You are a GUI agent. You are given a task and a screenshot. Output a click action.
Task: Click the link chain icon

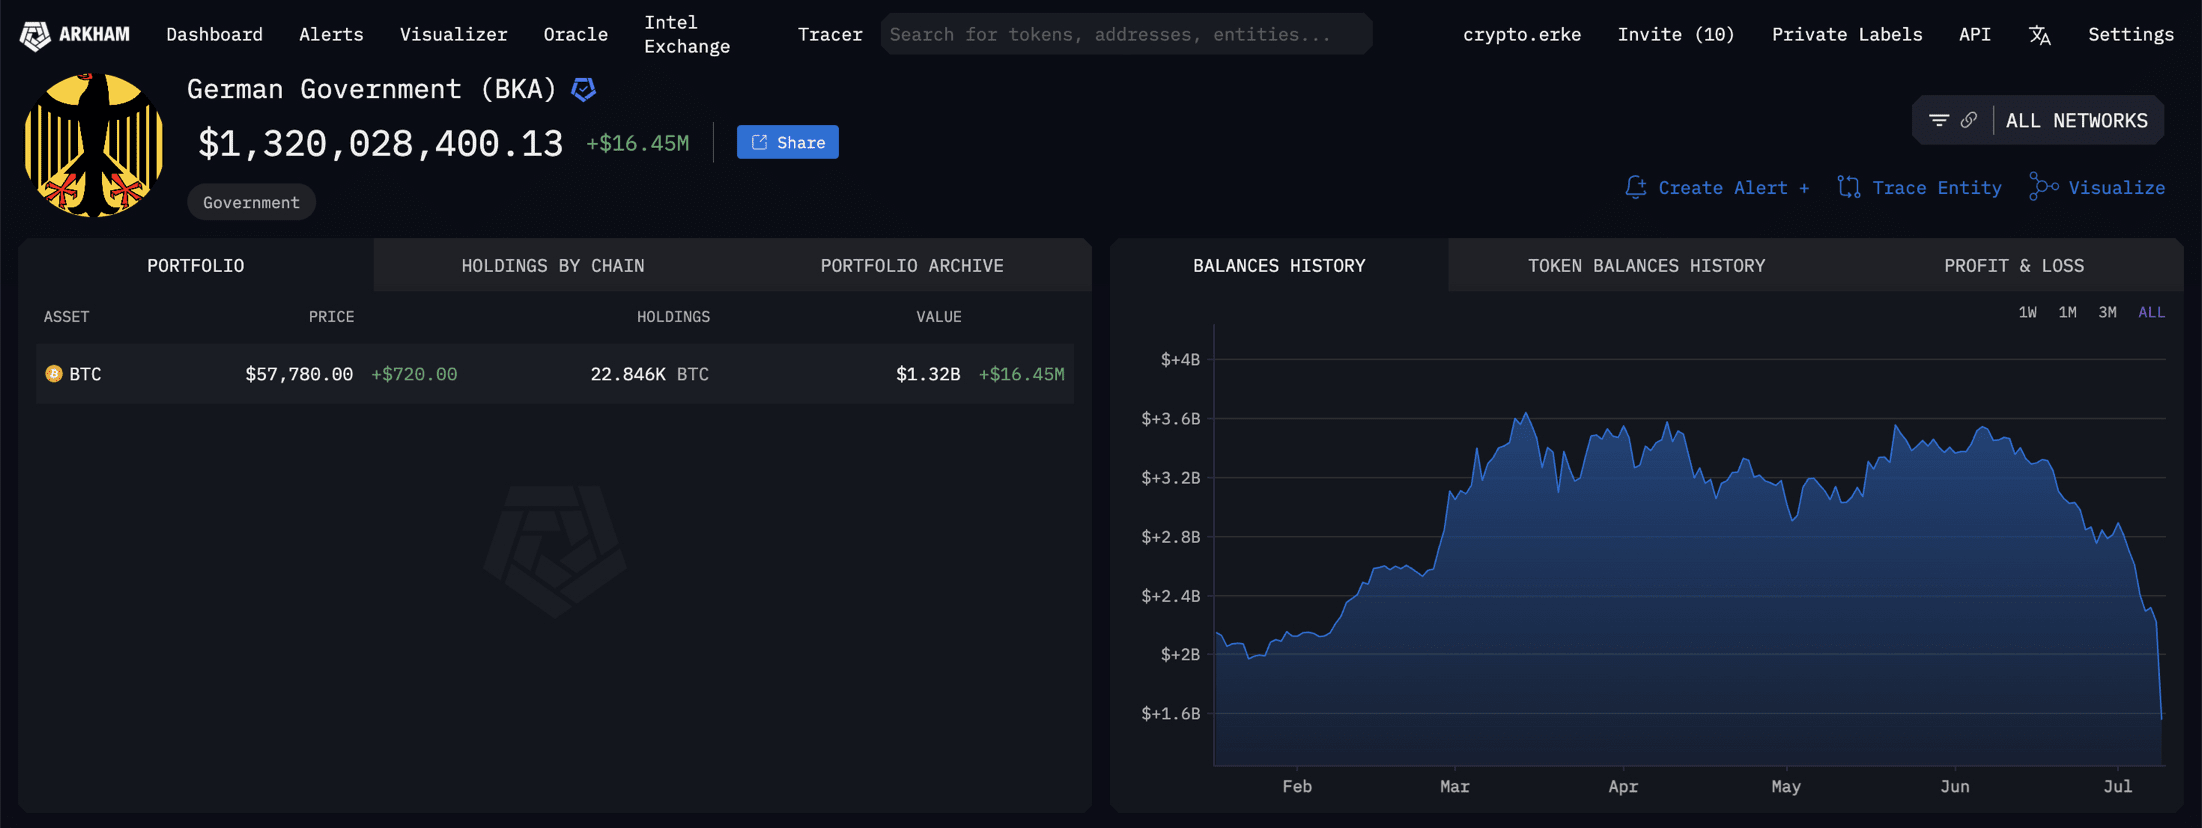pyautogui.click(x=1968, y=121)
